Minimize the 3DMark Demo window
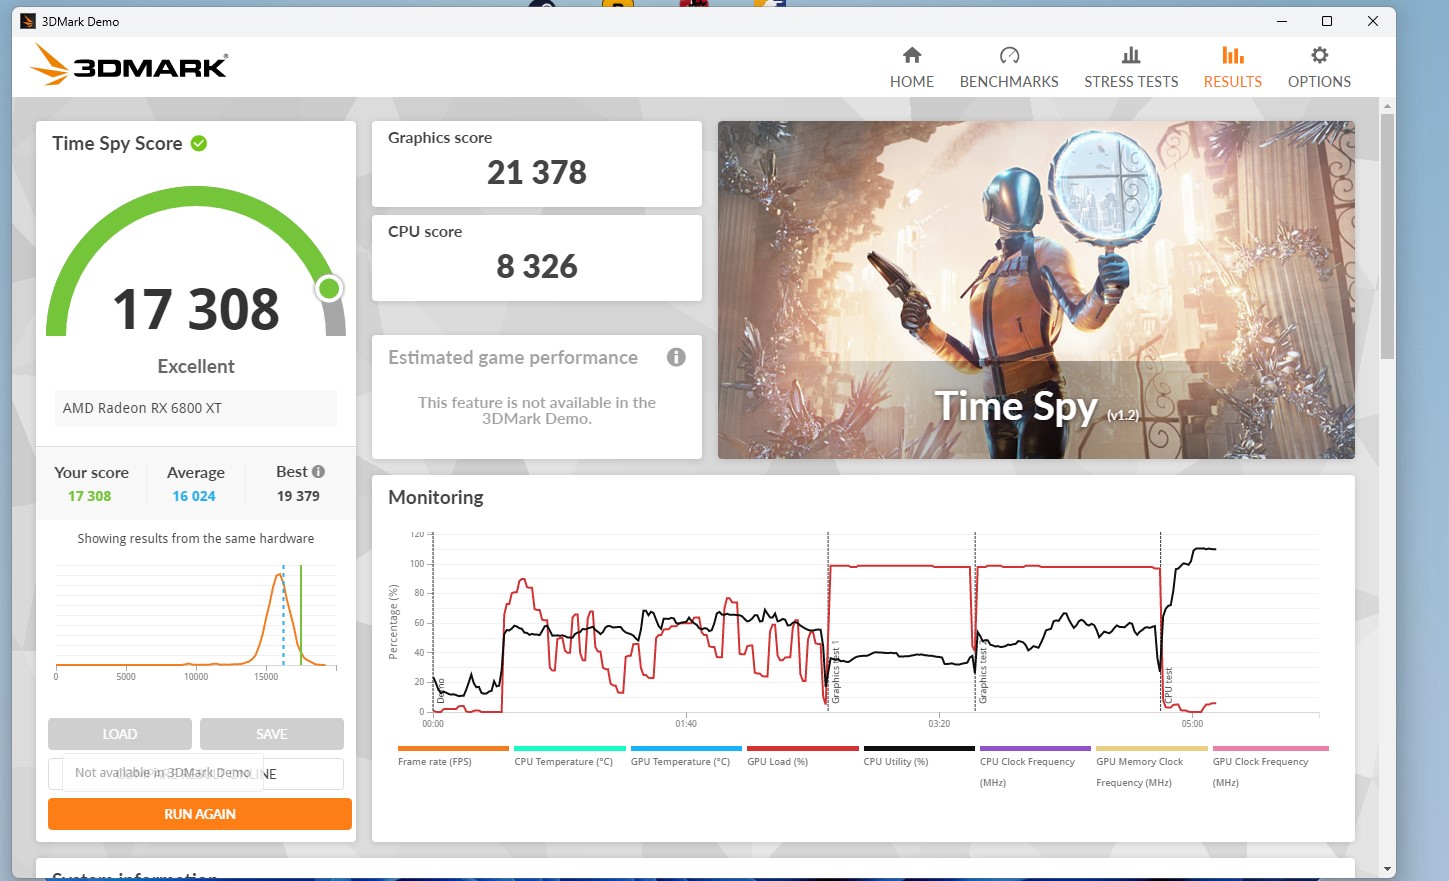This screenshot has height=881, width=1449. point(1282,21)
